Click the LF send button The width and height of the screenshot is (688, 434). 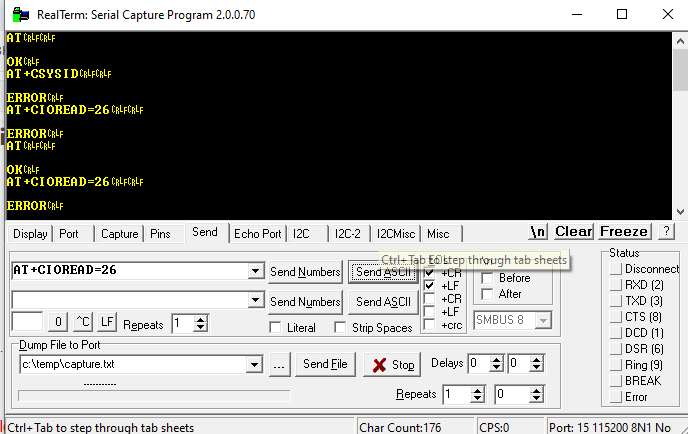pos(107,322)
